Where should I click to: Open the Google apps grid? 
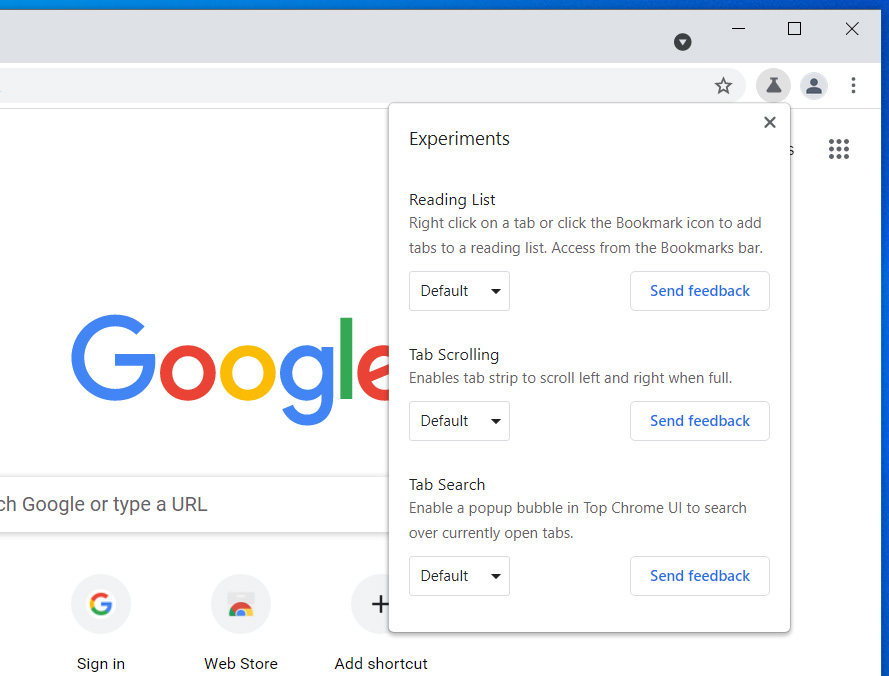click(x=839, y=149)
